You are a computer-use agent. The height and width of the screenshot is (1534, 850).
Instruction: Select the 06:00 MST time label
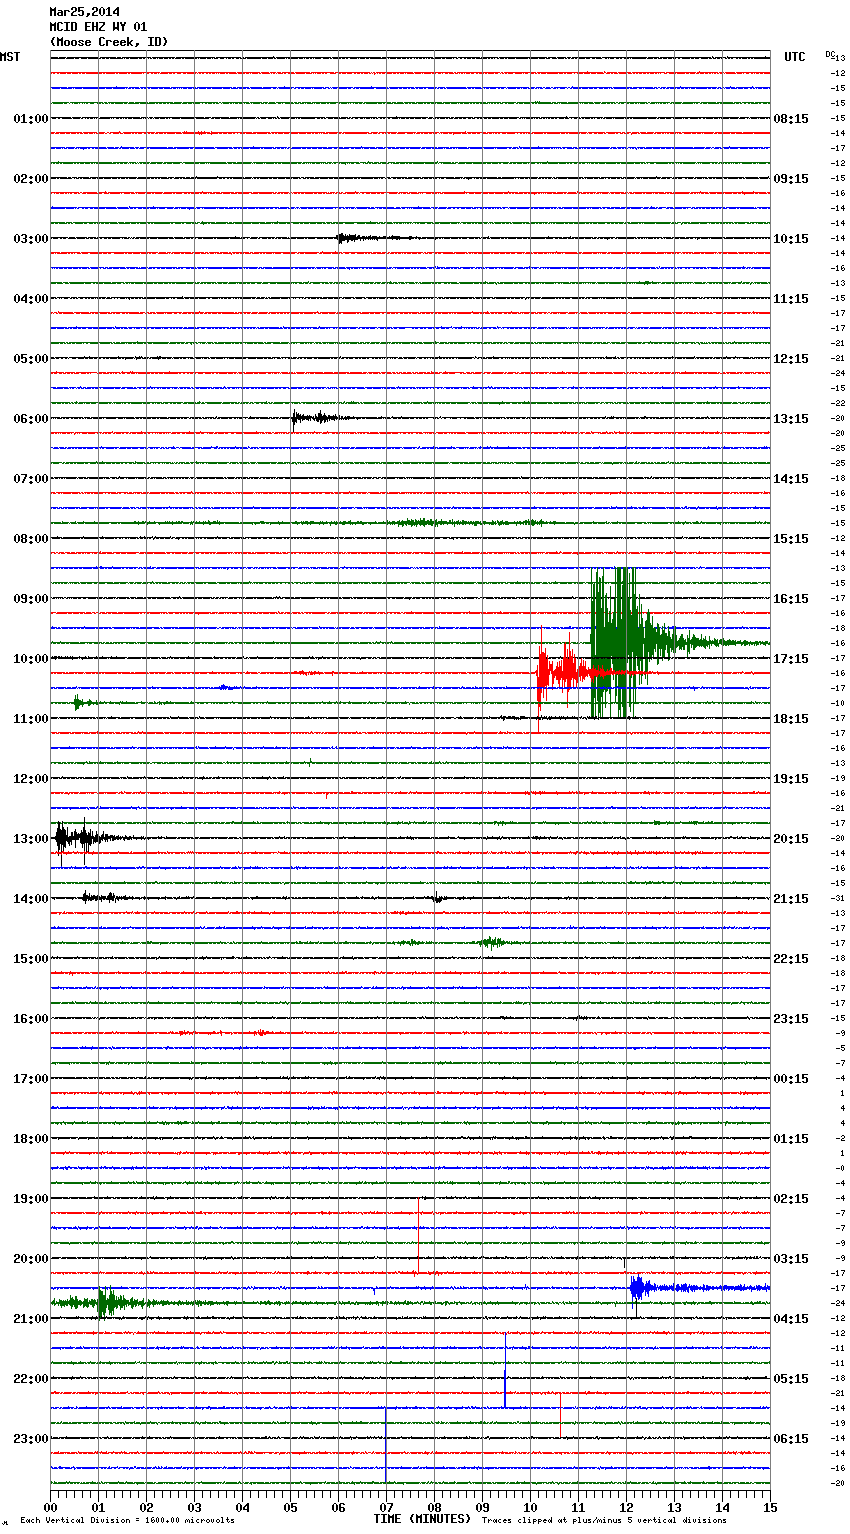[30, 419]
